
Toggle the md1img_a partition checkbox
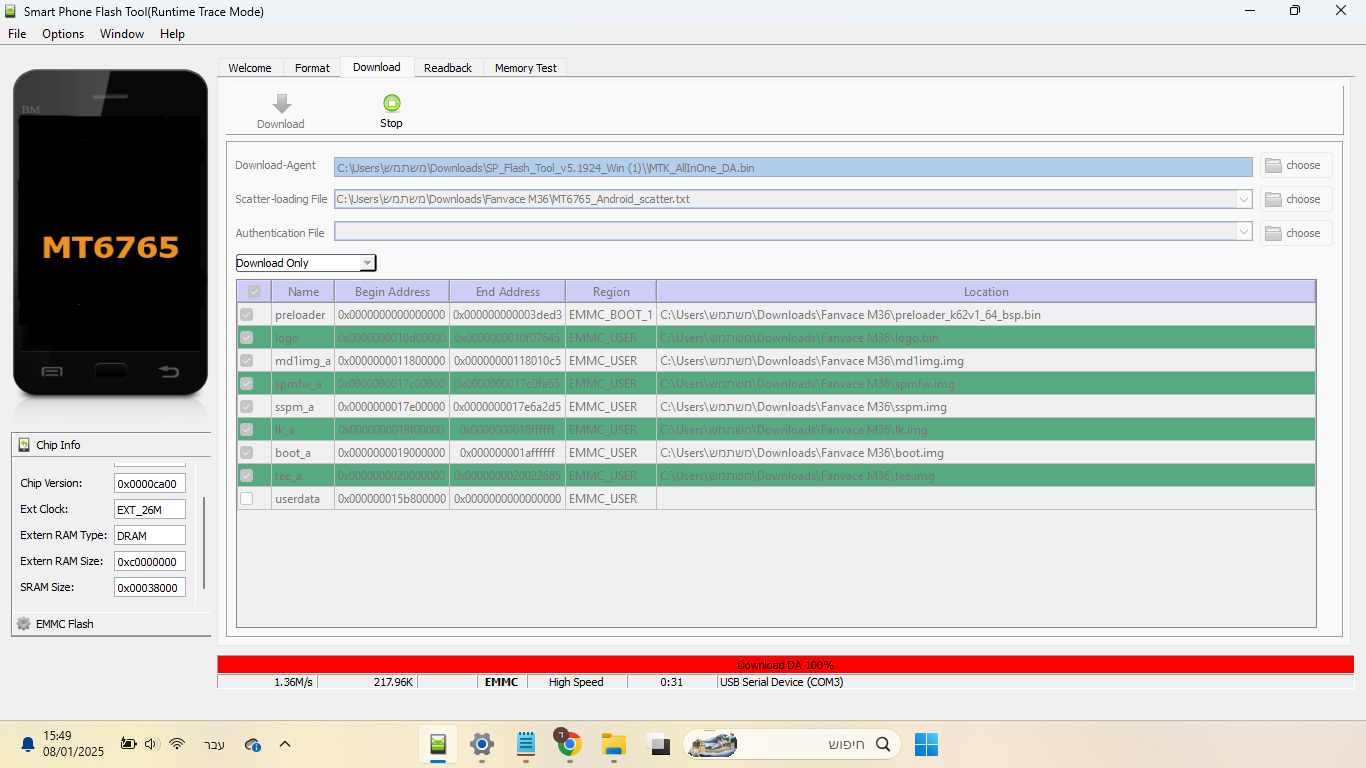247,361
